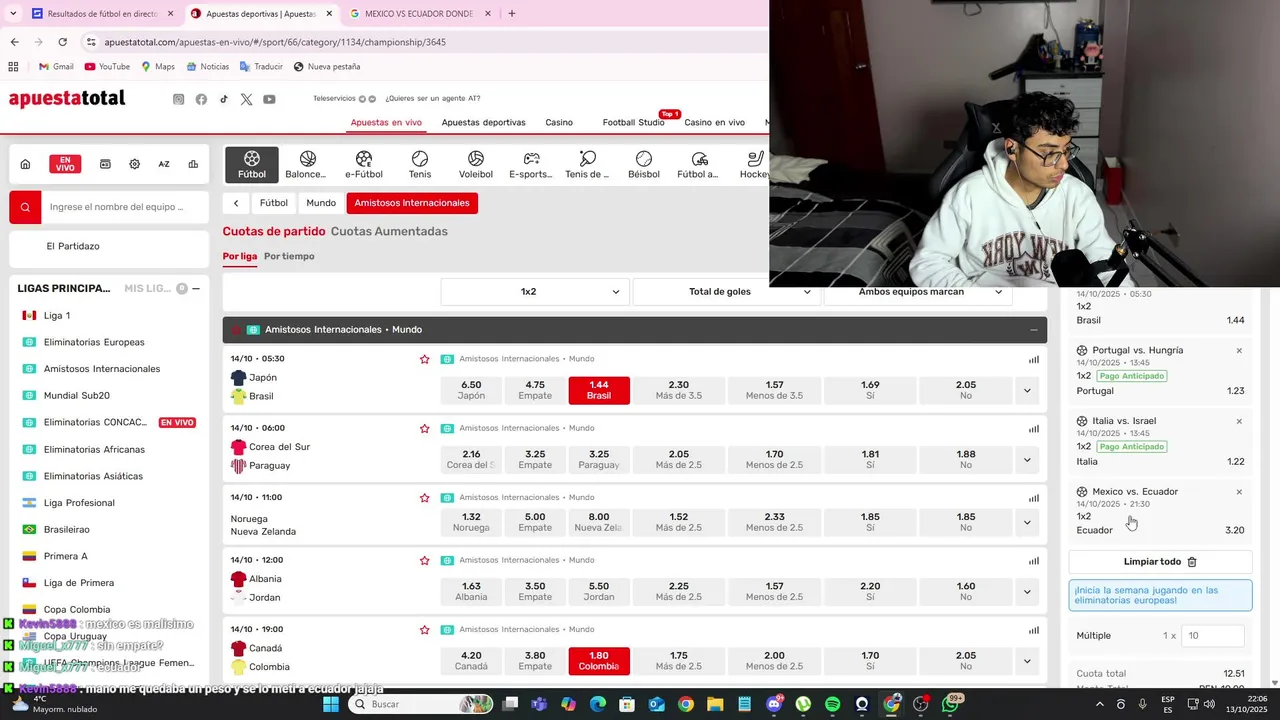Open El Partidazo link
Viewport: 1280px width, 720px height.
73,246
